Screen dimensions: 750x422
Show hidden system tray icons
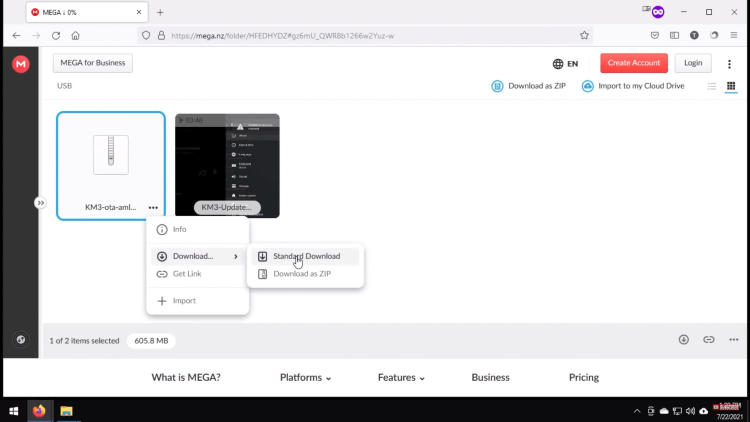tap(637, 411)
